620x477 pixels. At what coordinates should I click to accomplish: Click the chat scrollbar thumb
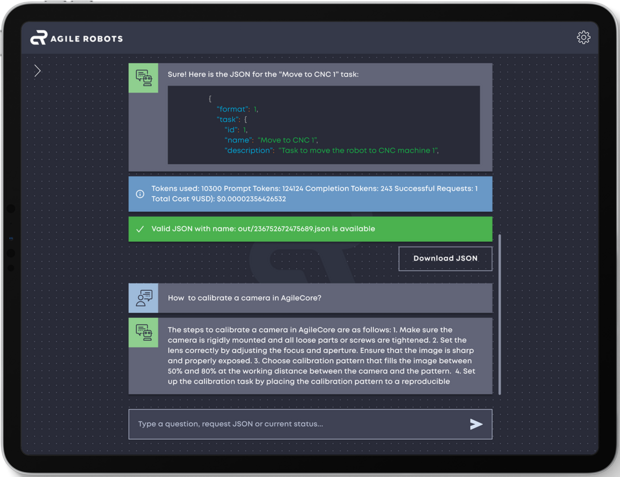coord(500,314)
